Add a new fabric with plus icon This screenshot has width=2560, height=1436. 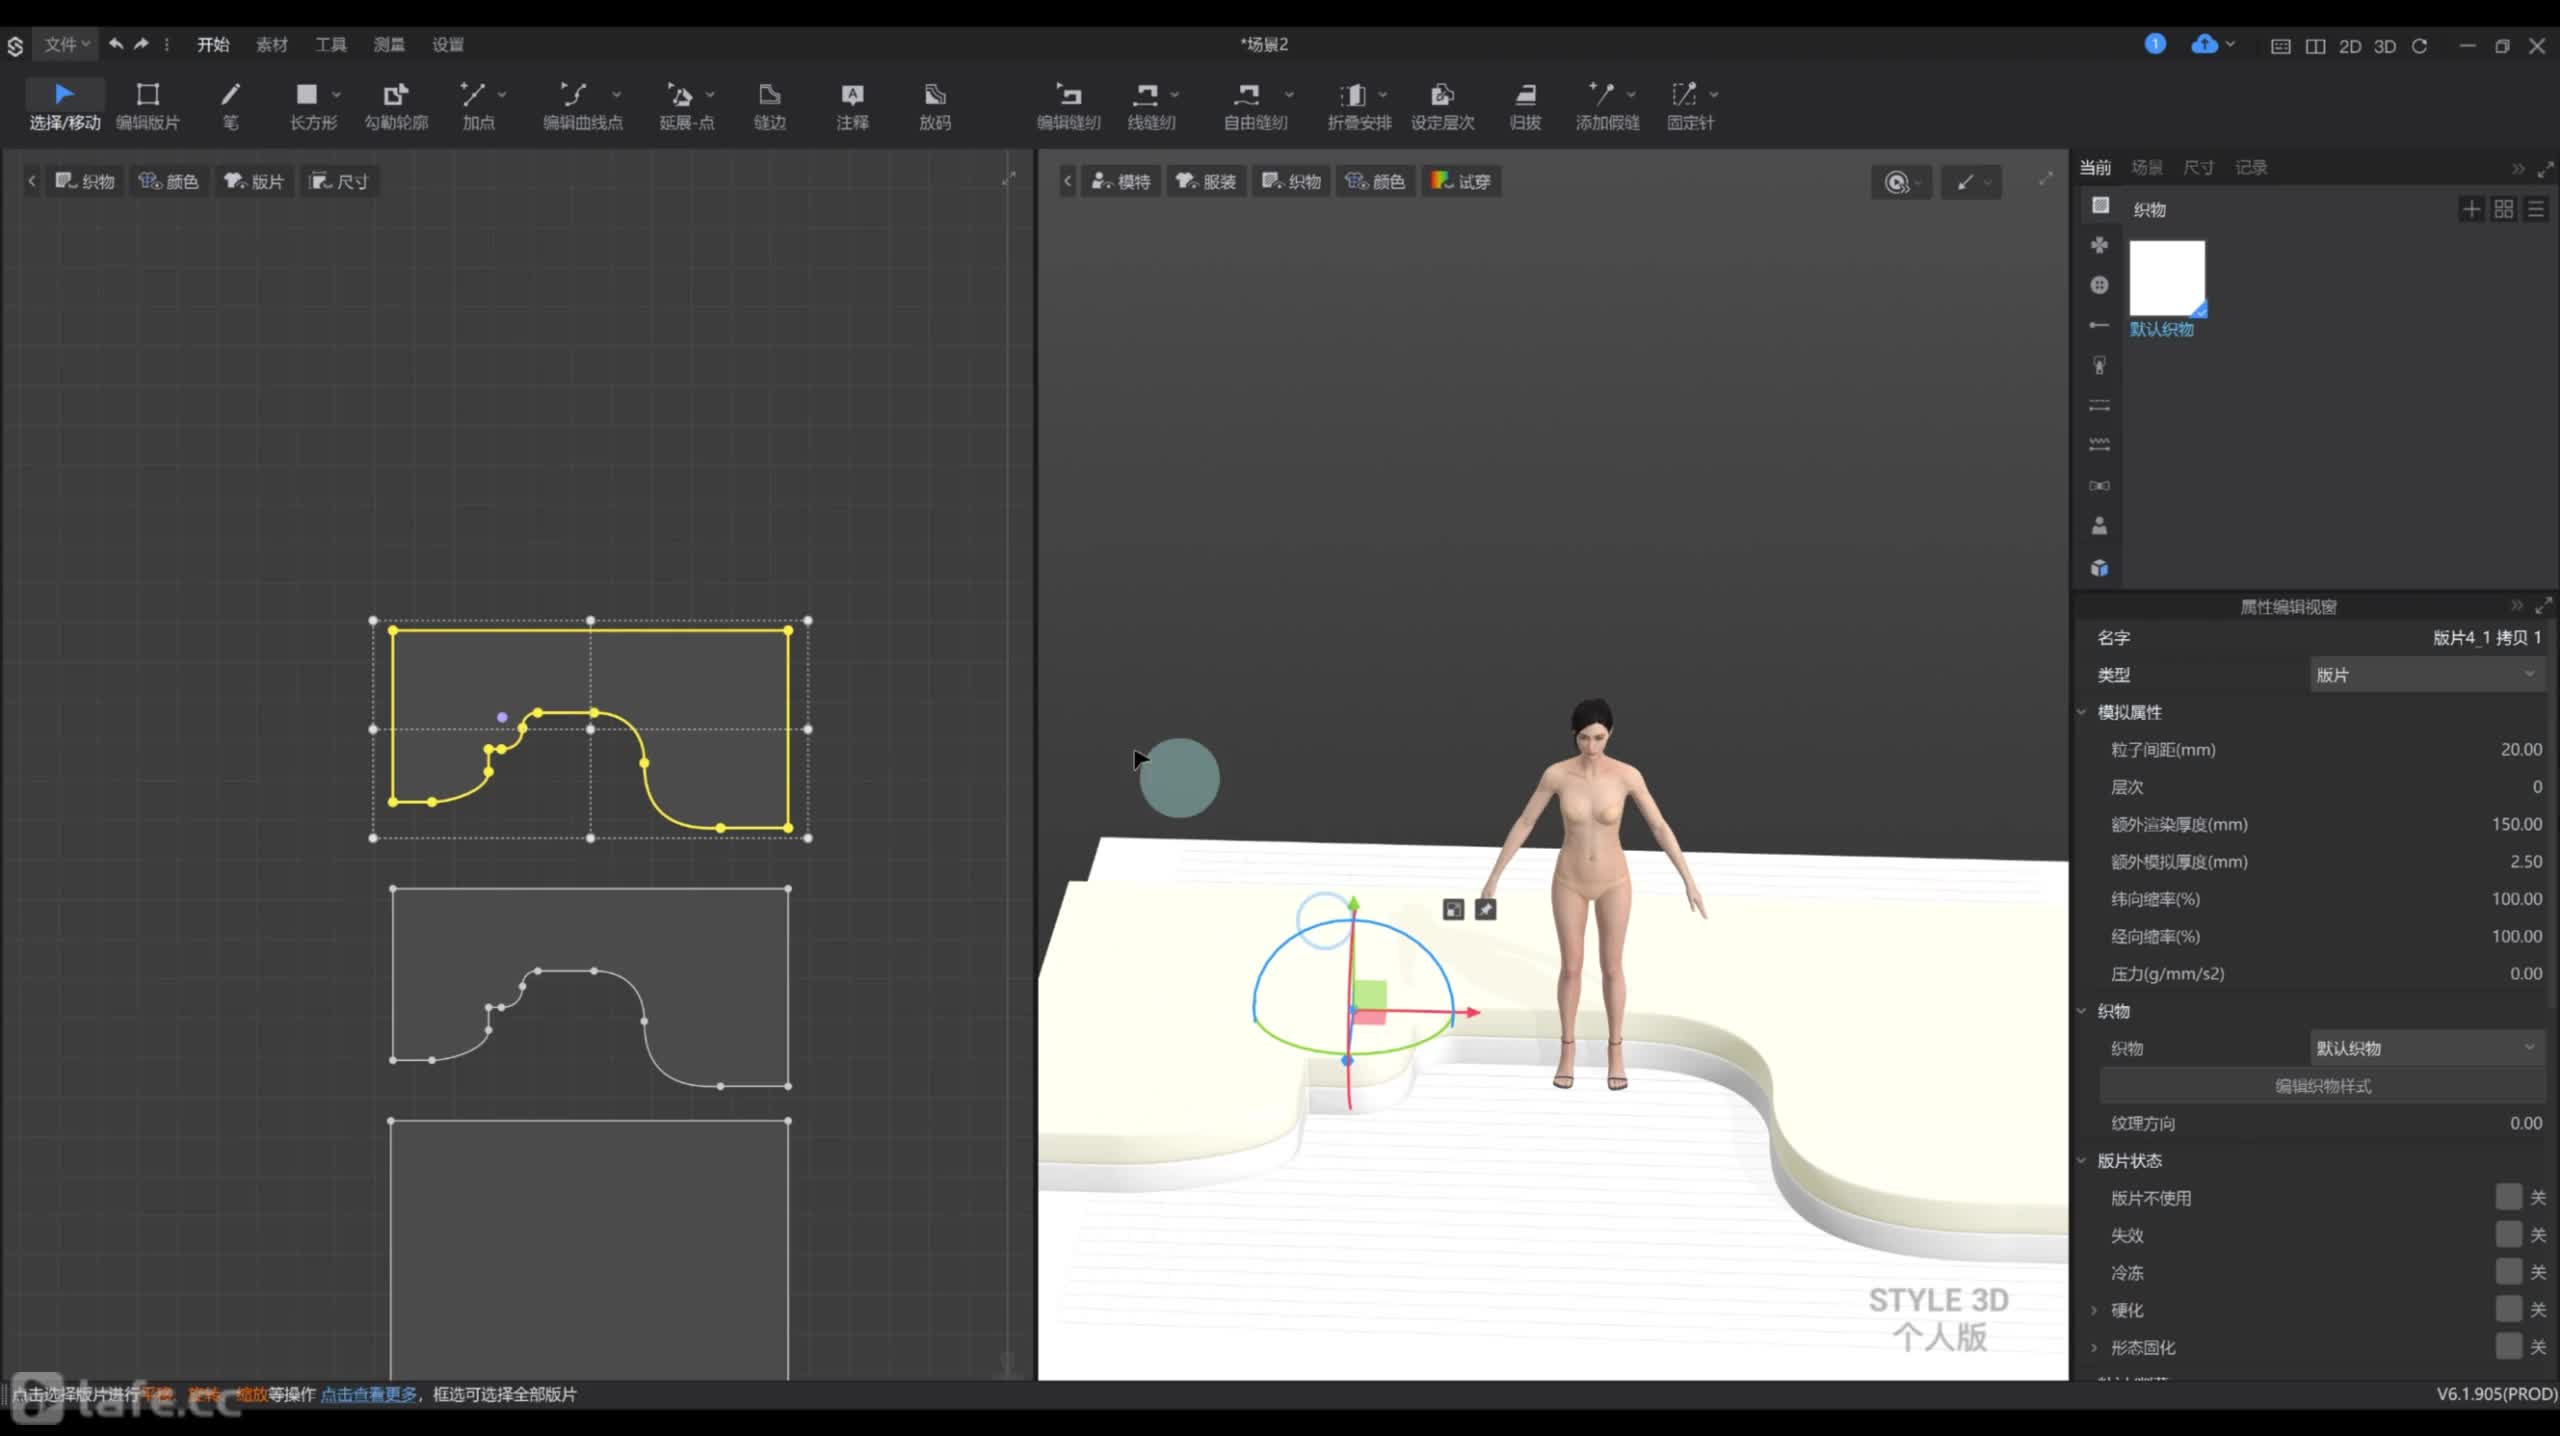click(x=2471, y=209)
